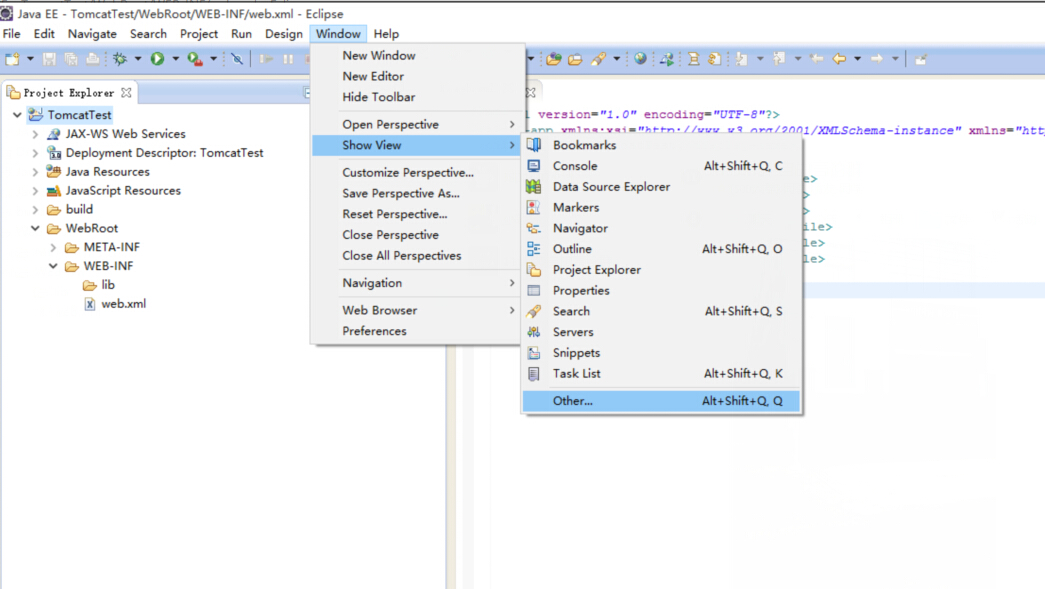Show the Servers view
The height and width of the screenshot is (589, 1045).
661,332
